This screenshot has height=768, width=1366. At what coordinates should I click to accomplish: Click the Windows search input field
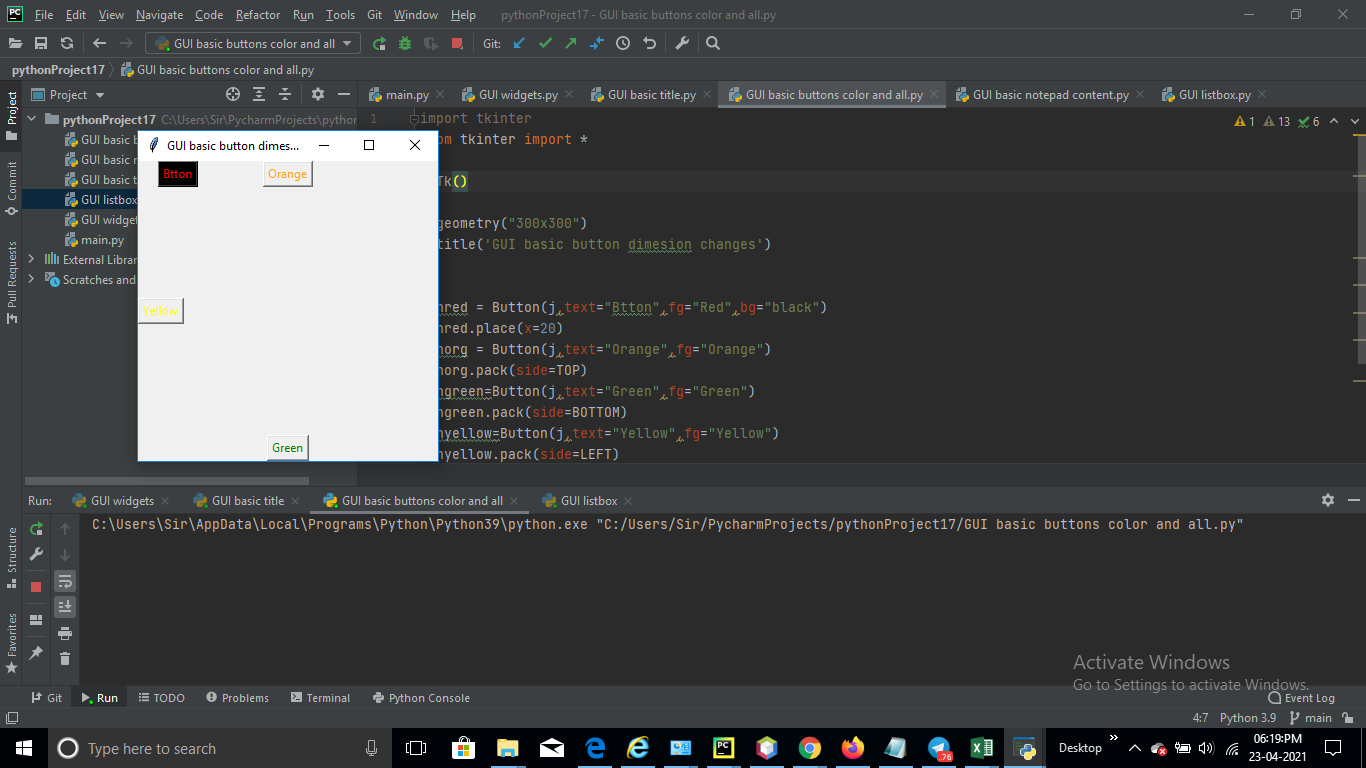click(150, 747)
